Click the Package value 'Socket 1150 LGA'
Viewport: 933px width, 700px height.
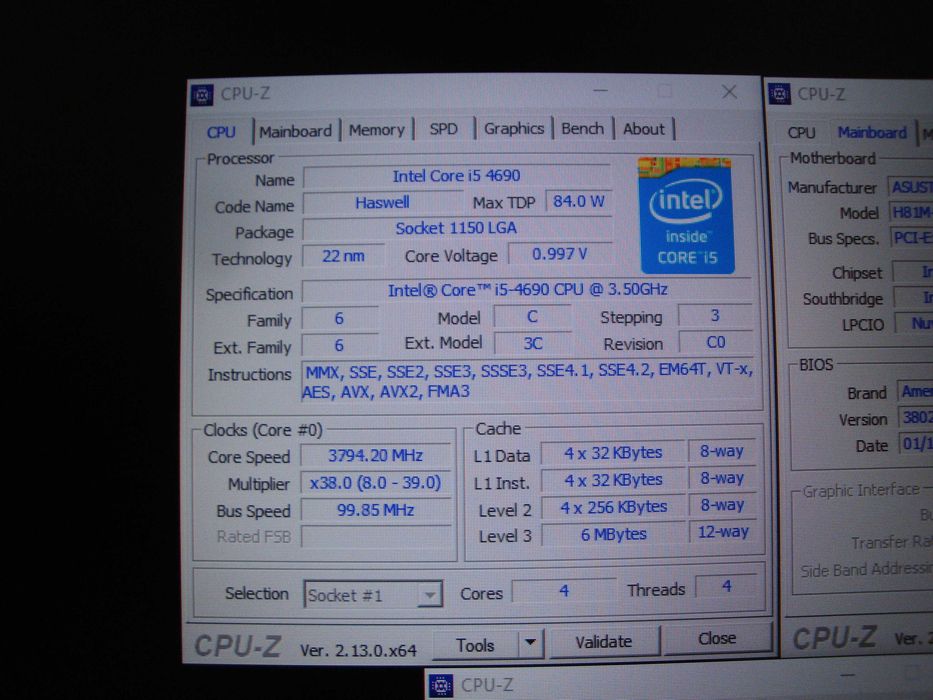[x=456, y=228]
